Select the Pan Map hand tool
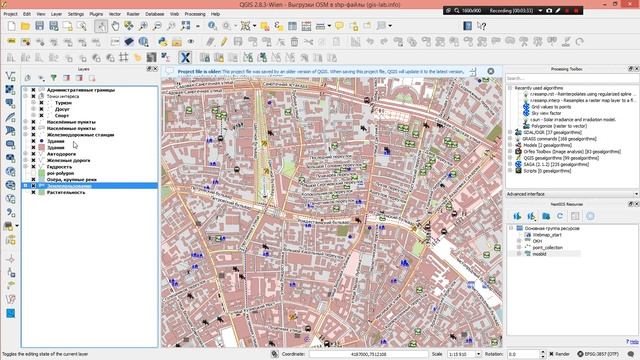Image resolution: width=640 pixels, height=360 pixels. 115,26
